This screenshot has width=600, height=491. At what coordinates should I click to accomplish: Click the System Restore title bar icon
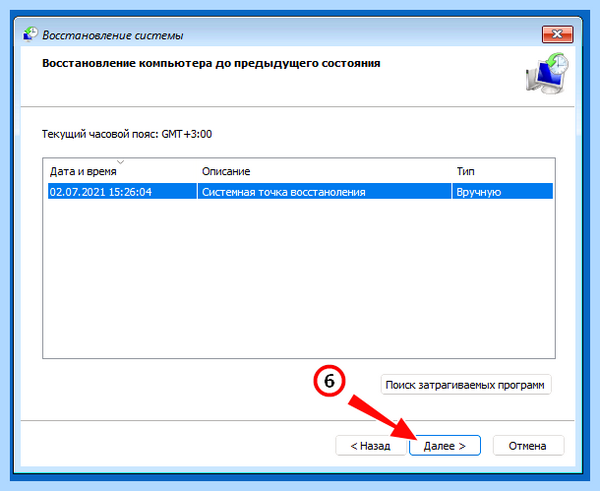pyautogui.click(x=30, y=34)
